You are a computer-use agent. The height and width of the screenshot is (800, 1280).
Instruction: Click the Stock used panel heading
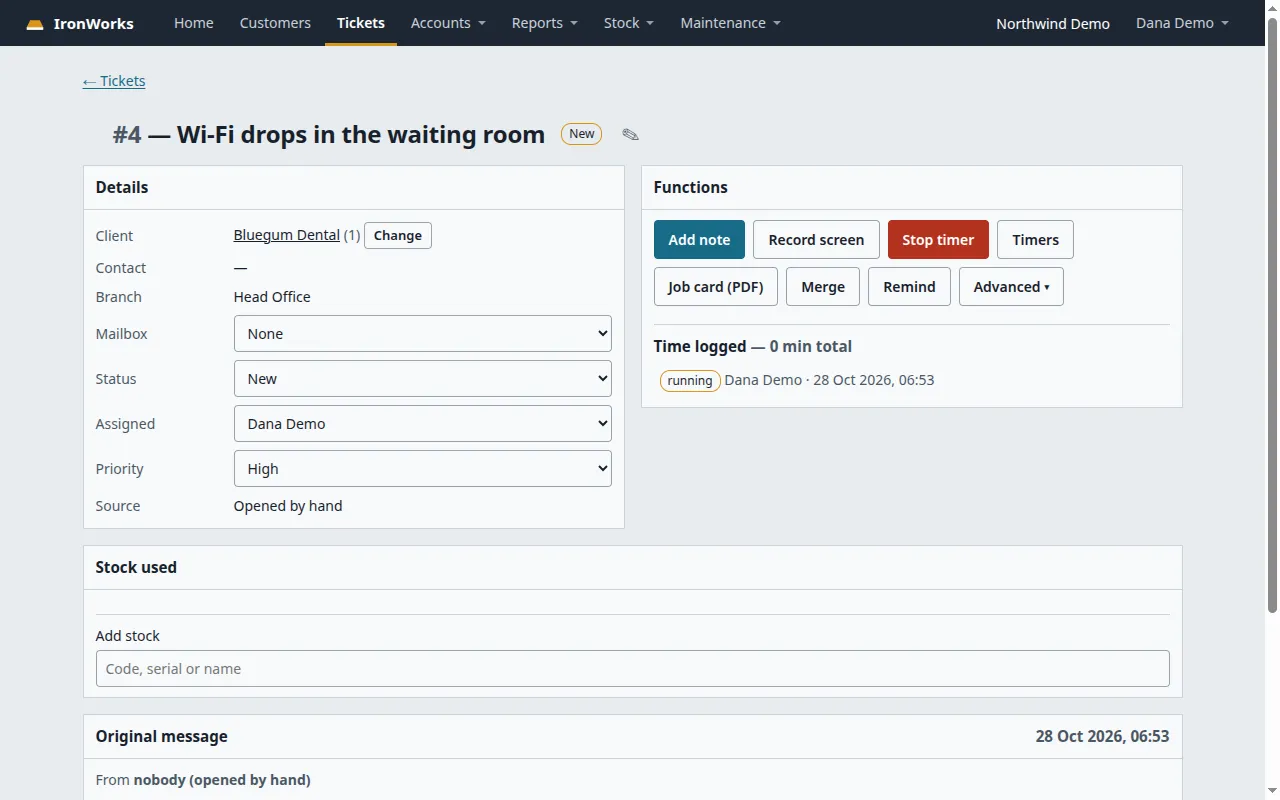coord(136,567)
